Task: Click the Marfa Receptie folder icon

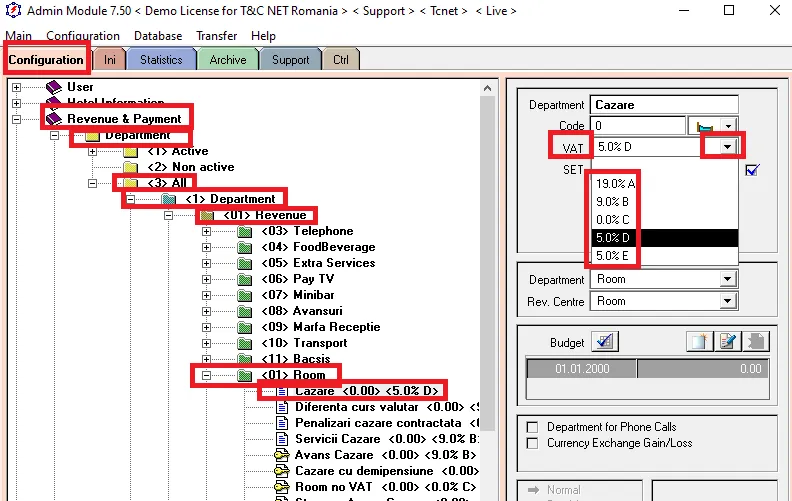Action: pos(245,327)
